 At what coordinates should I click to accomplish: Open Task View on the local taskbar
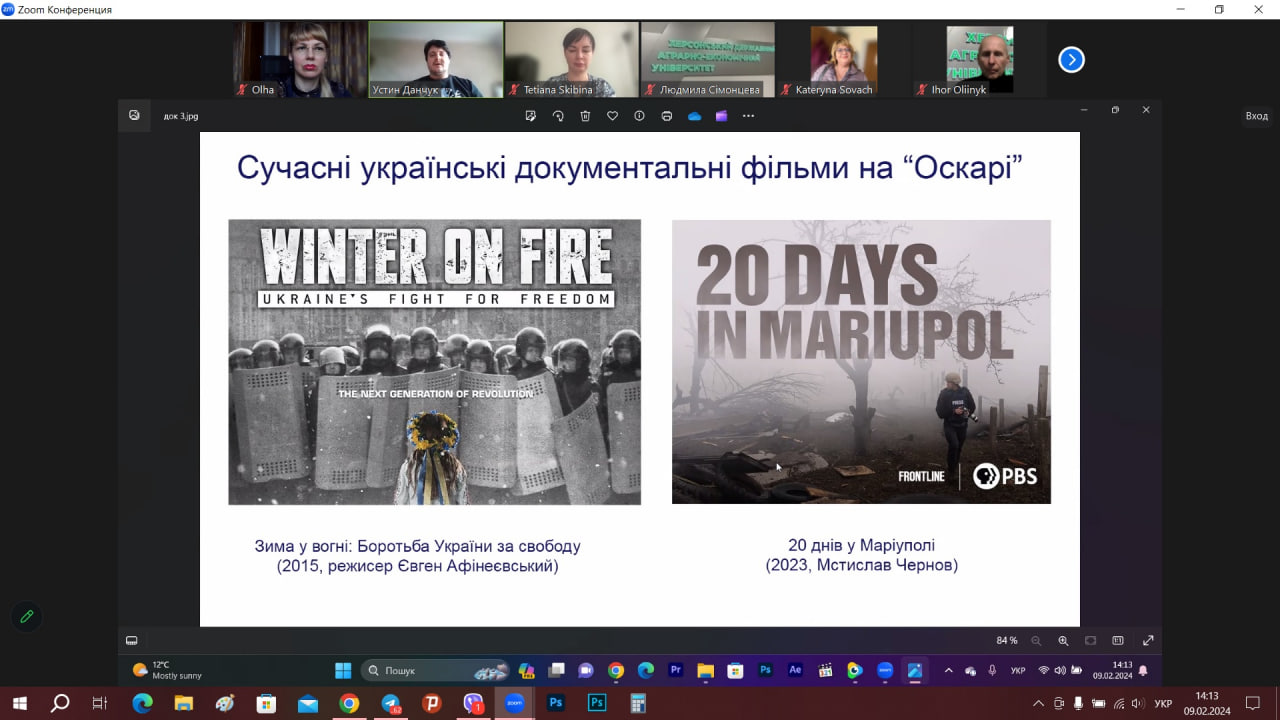click(x=100, y=703)
